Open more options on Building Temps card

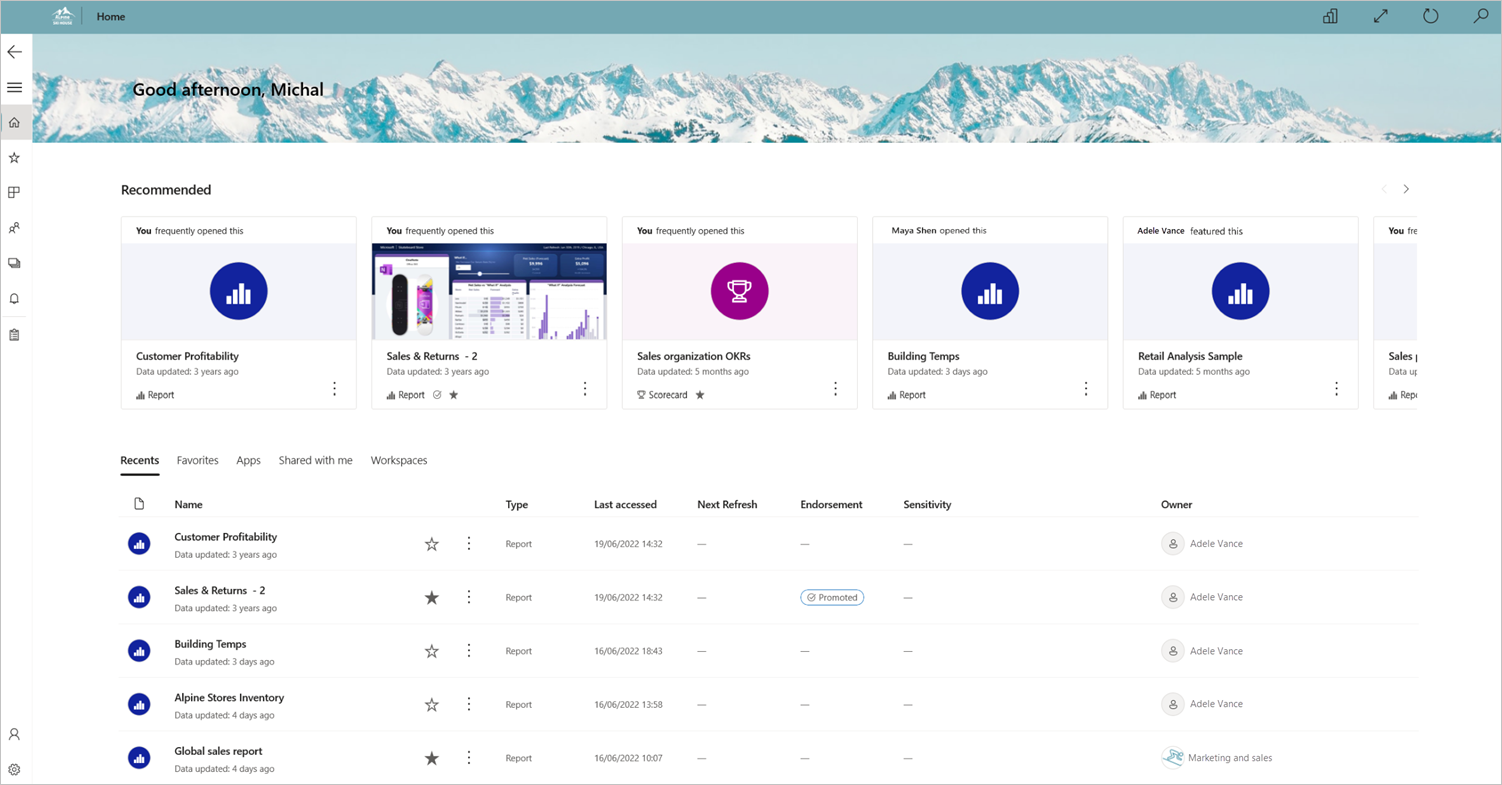pos(1086,389)
